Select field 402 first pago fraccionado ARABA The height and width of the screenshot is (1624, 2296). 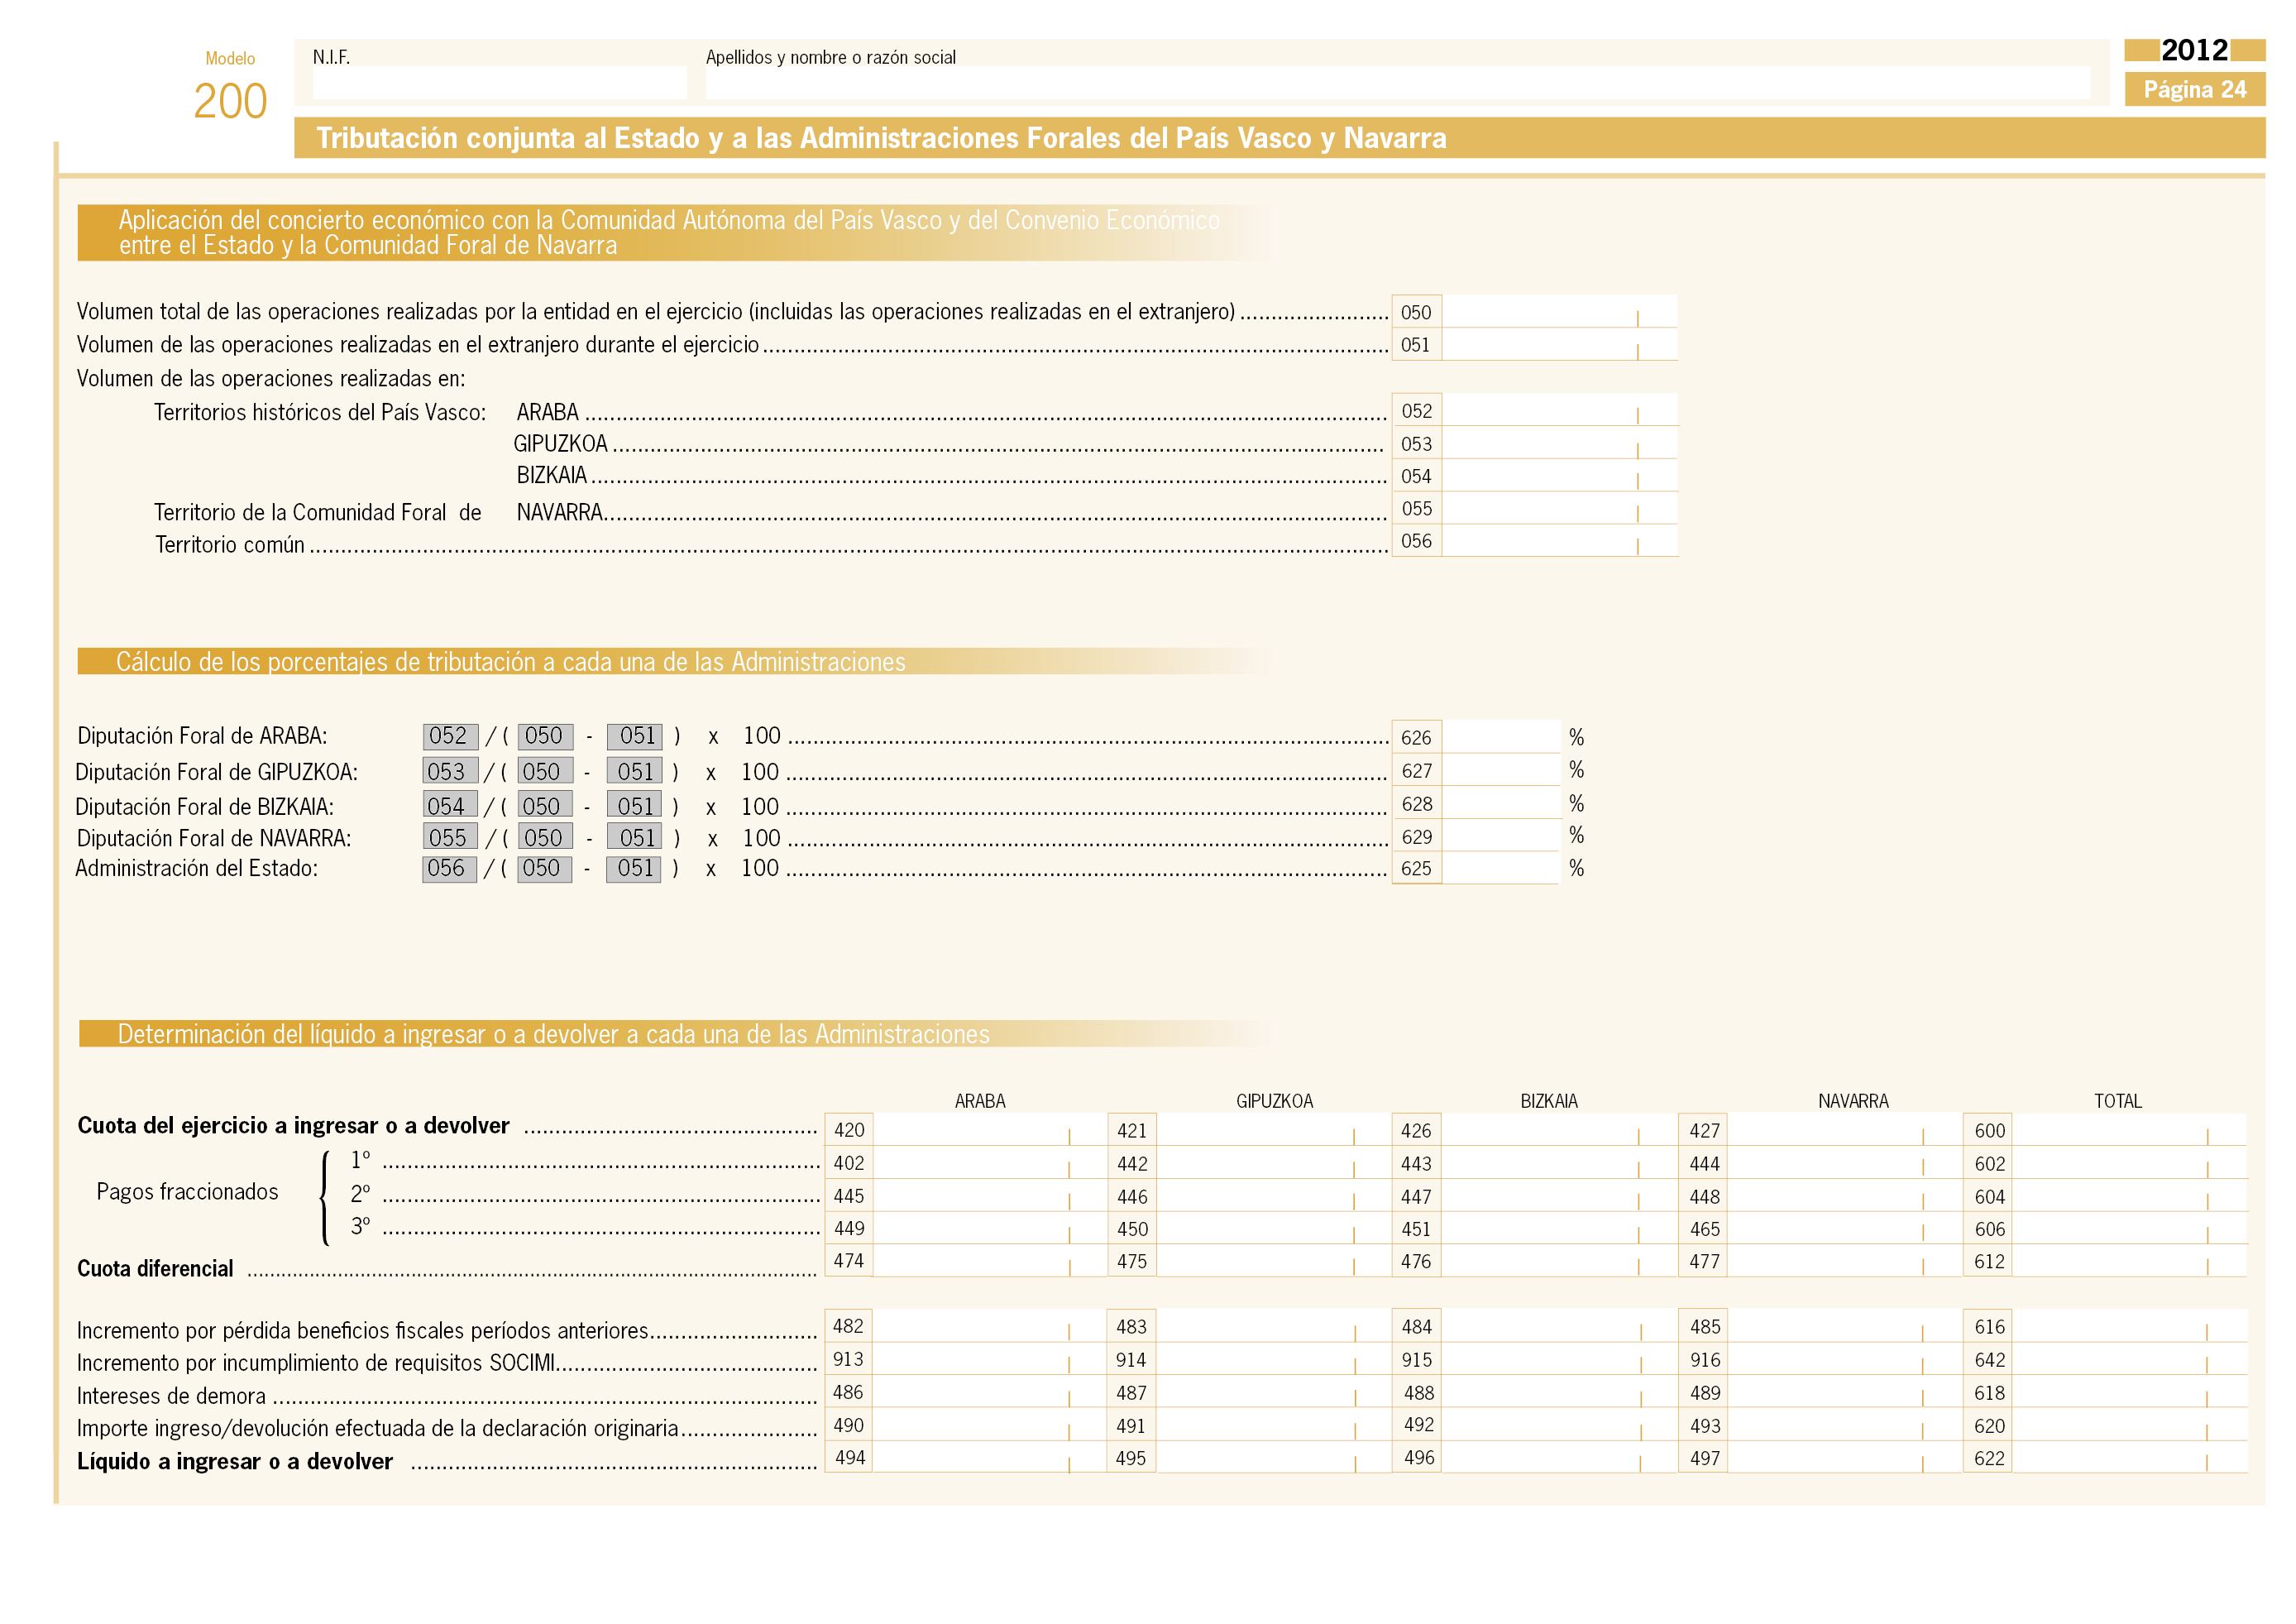(989, 1163)
